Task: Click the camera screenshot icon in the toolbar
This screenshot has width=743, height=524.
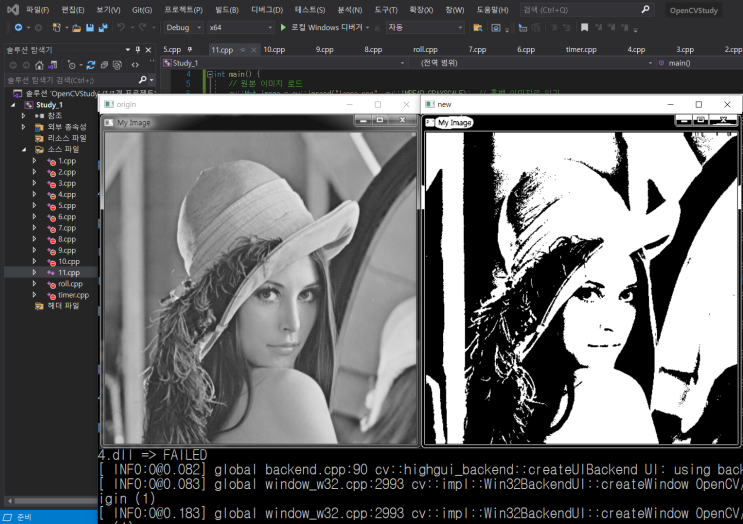Action: point(496,28)
